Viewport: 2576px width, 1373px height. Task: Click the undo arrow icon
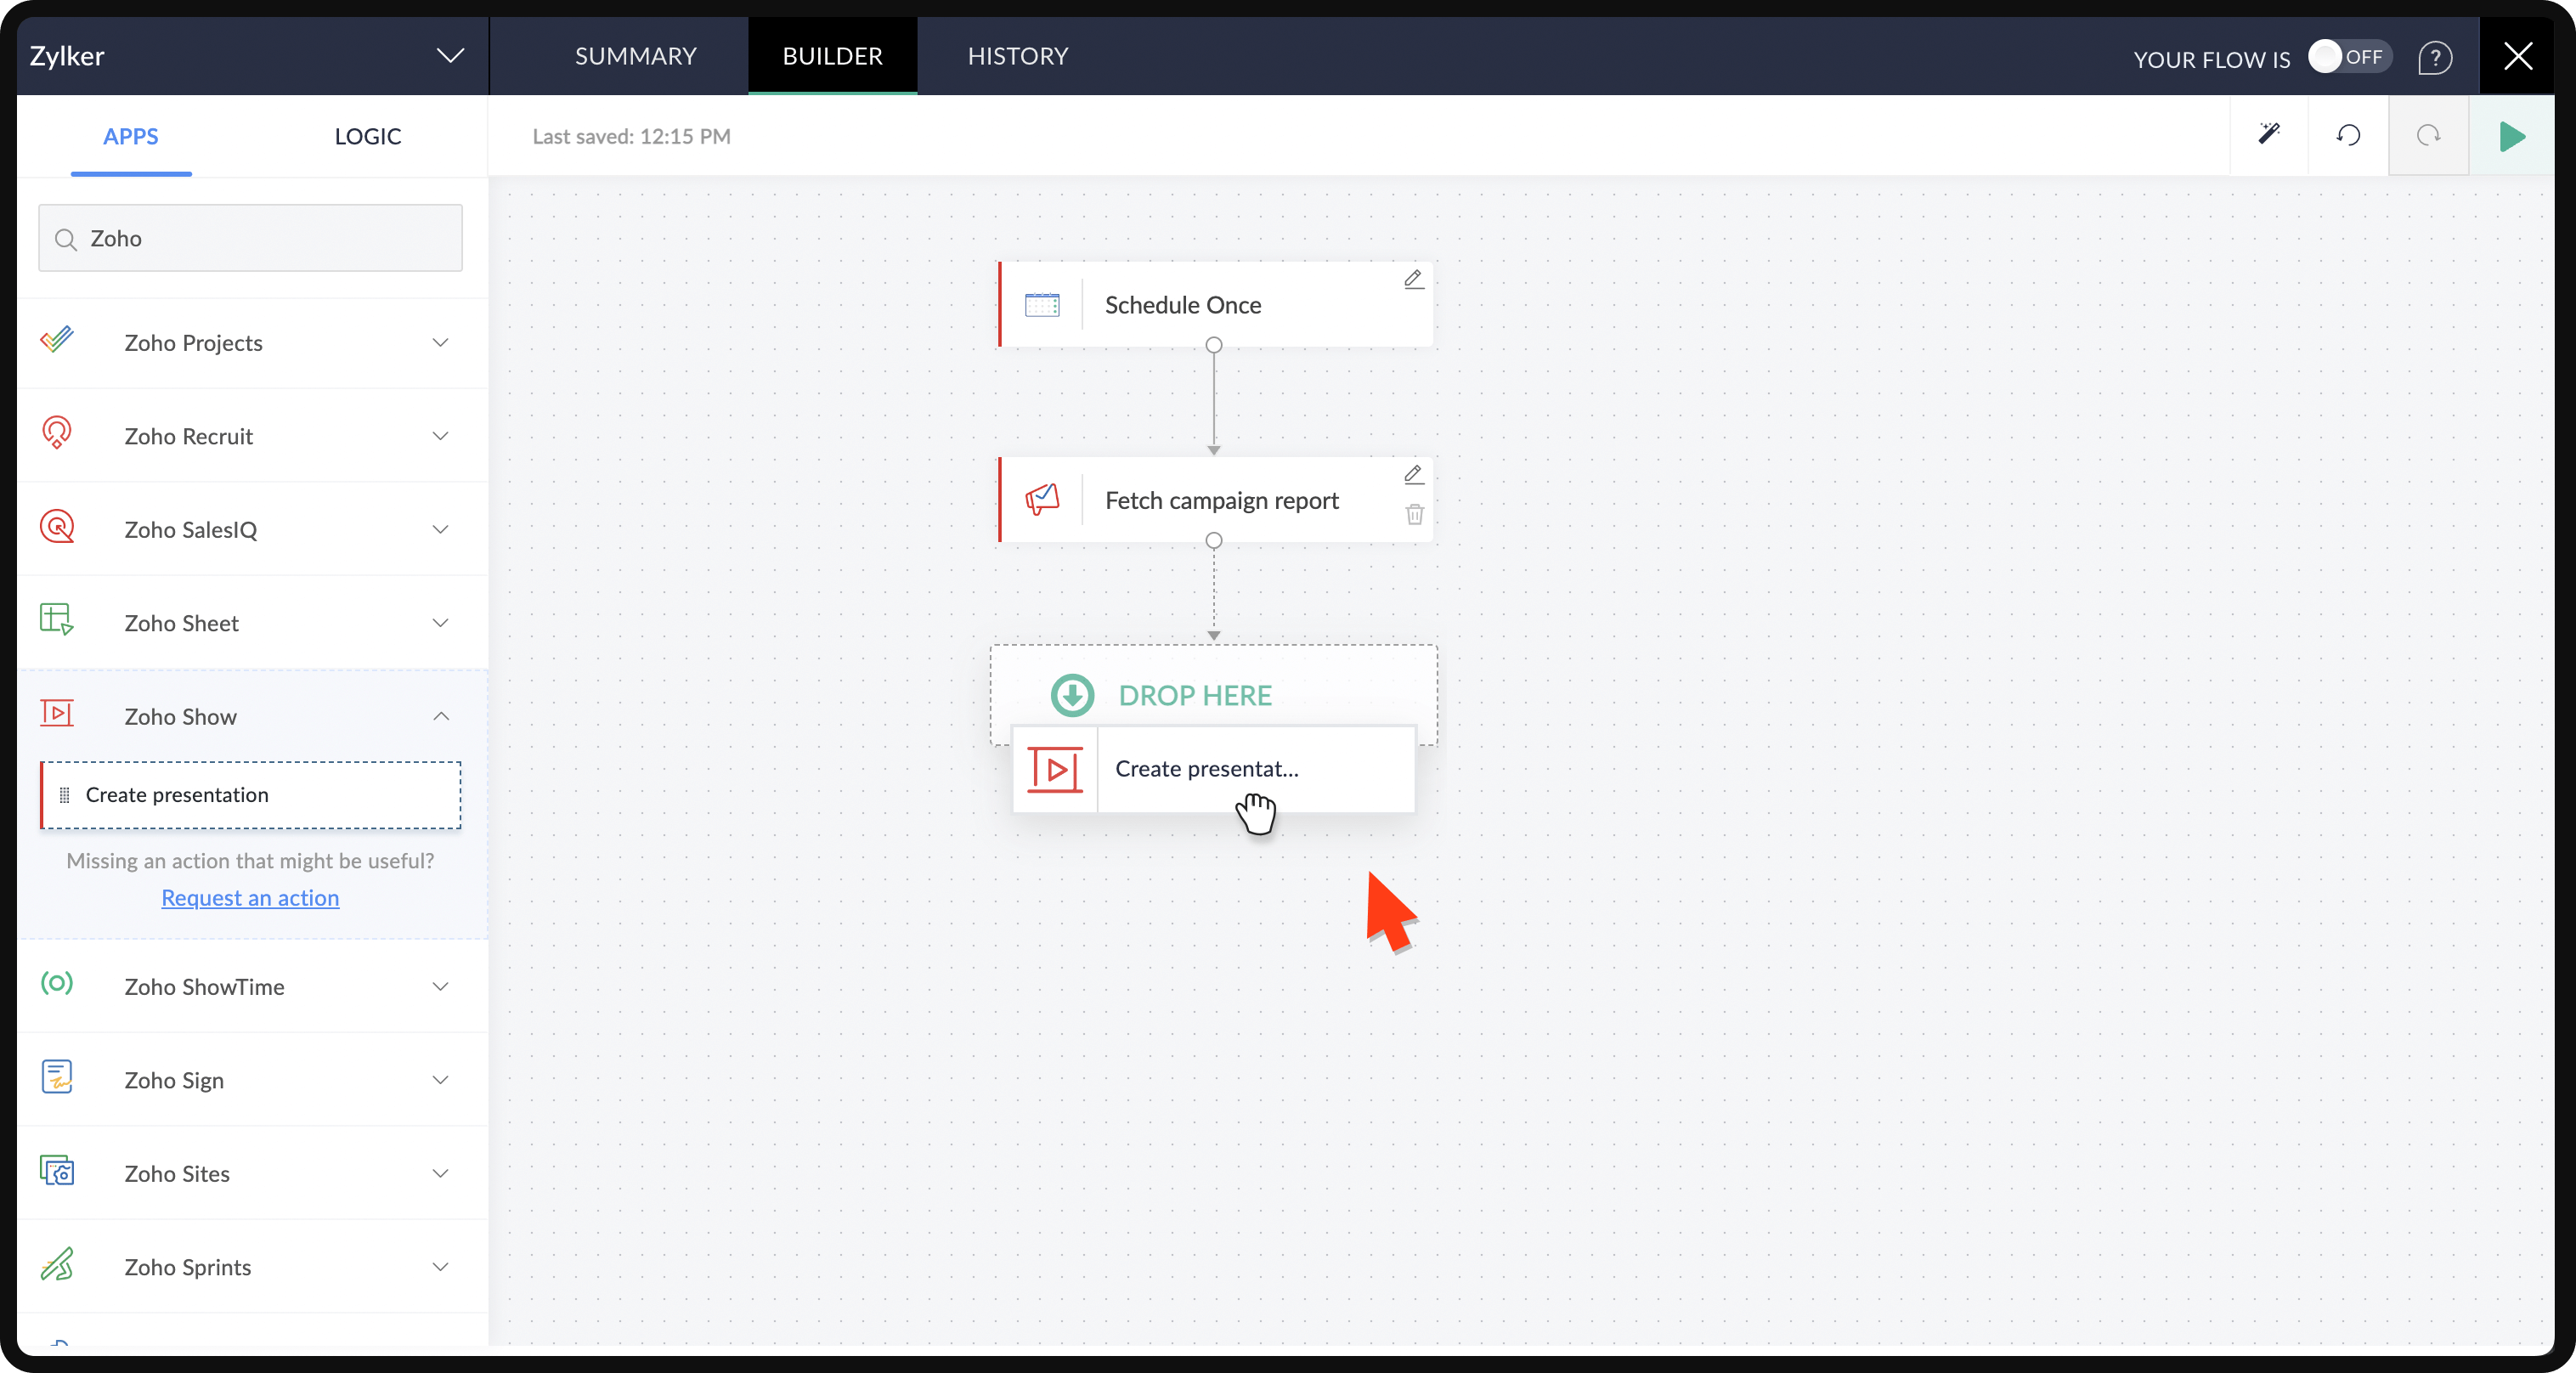2348,135
